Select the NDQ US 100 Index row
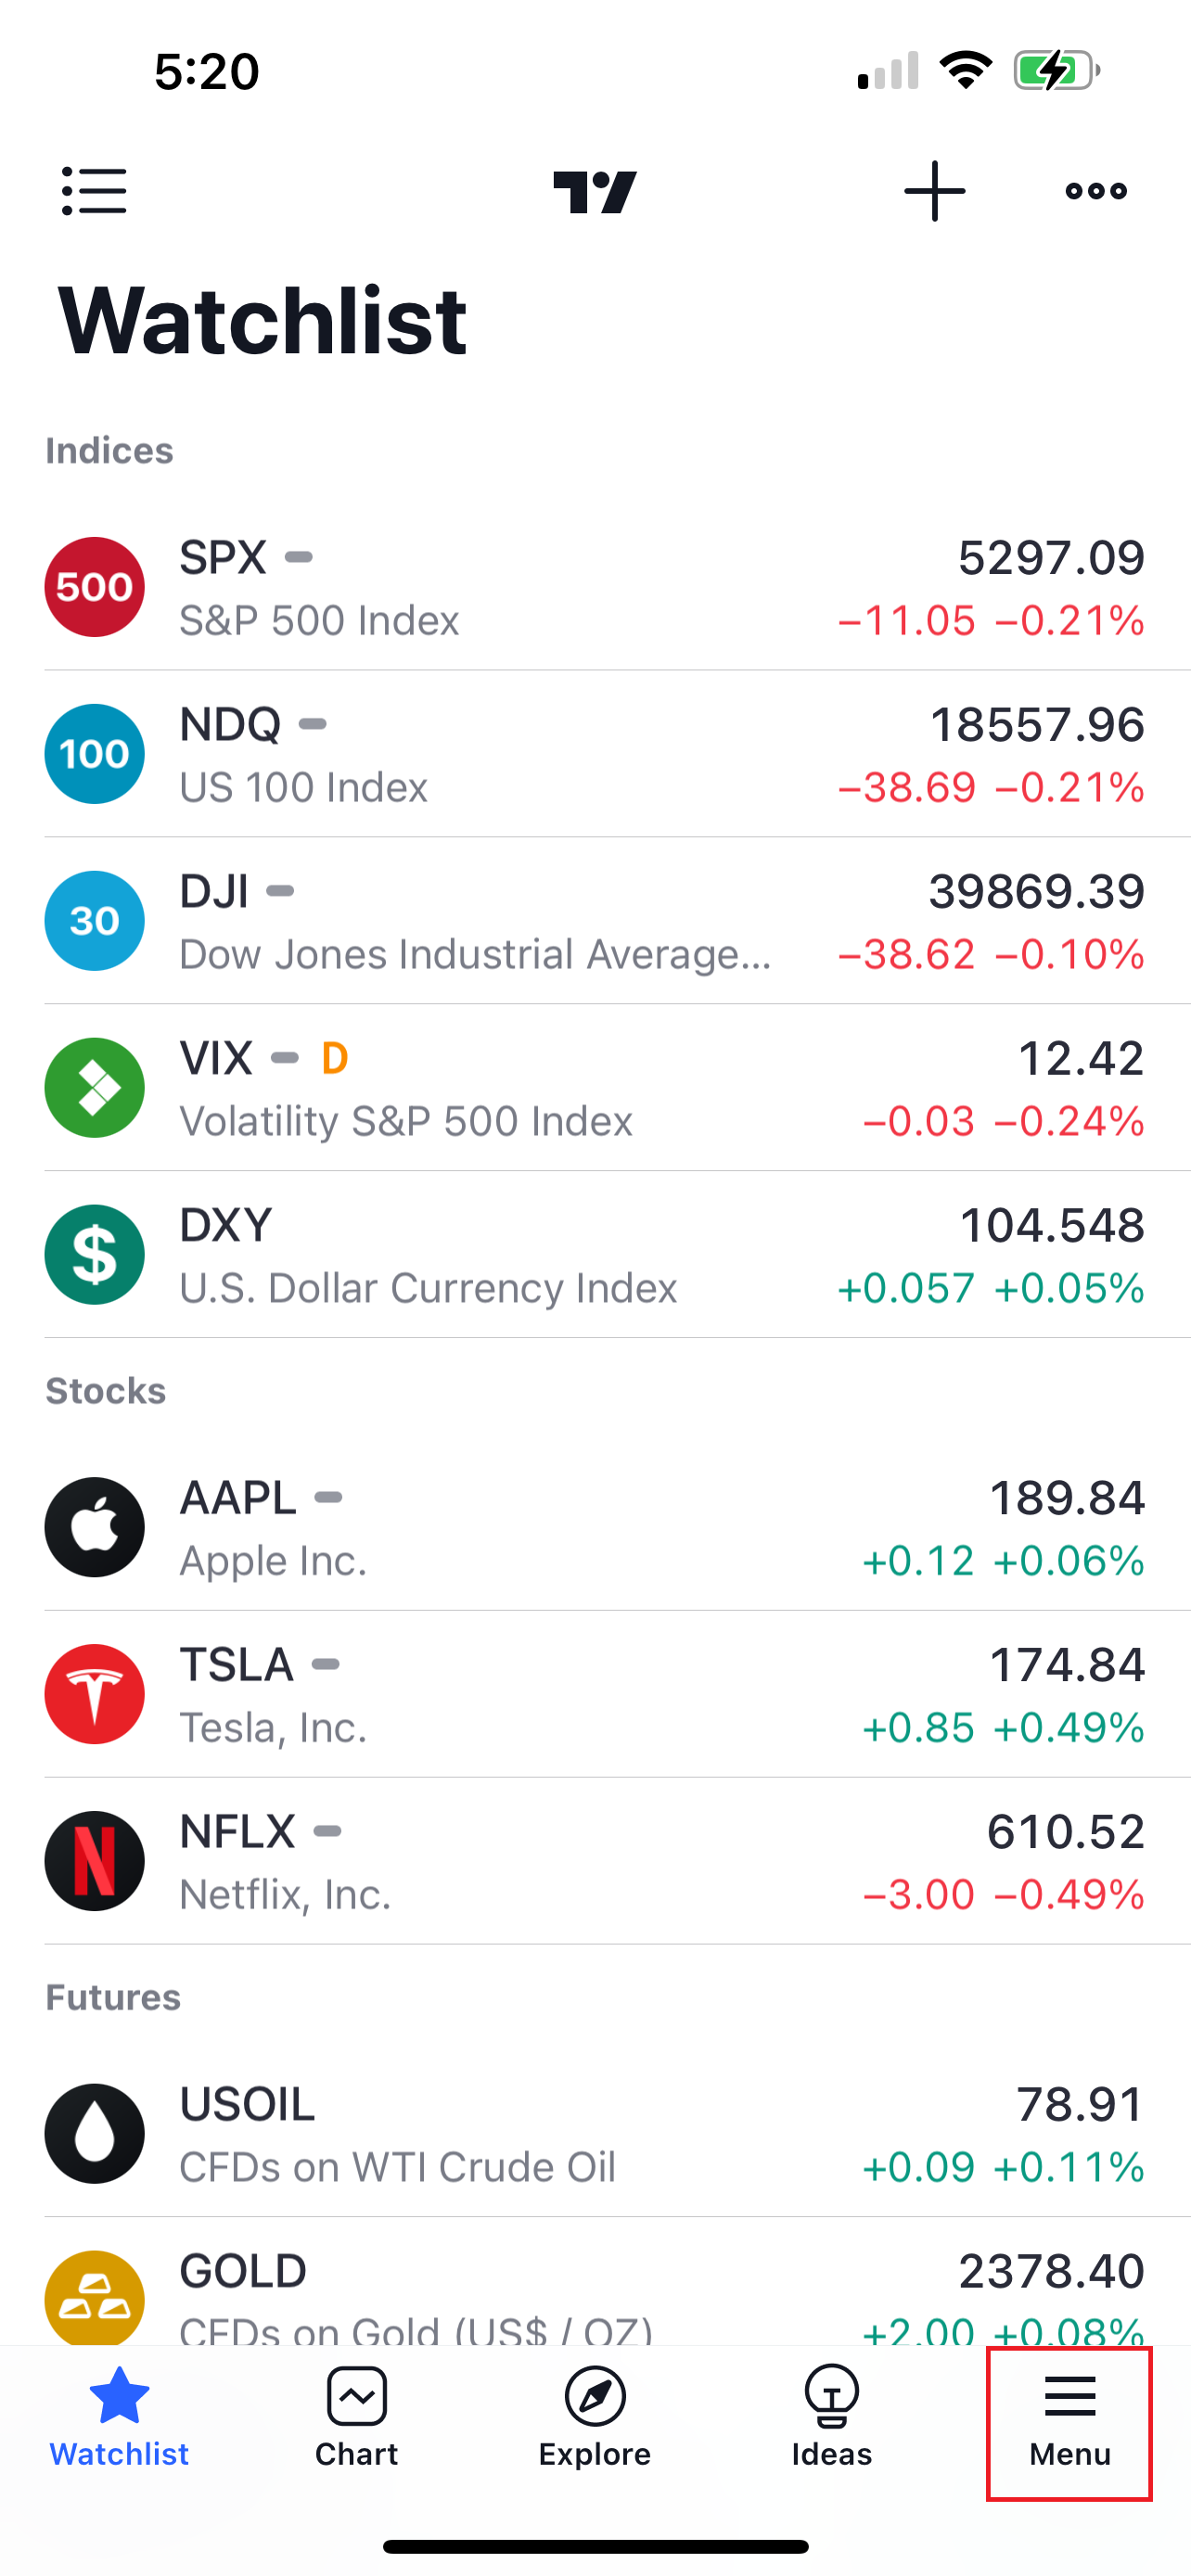 click(x=595, y=754)
